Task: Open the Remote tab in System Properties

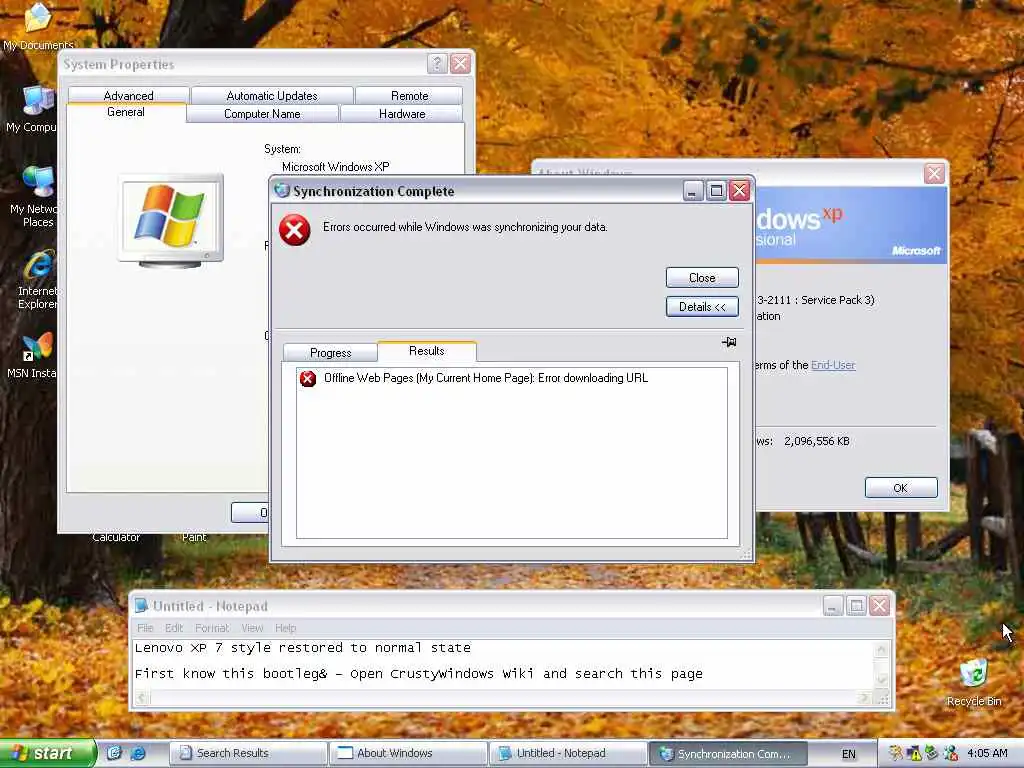Action: pyautogui.click(x=409, y=95)
